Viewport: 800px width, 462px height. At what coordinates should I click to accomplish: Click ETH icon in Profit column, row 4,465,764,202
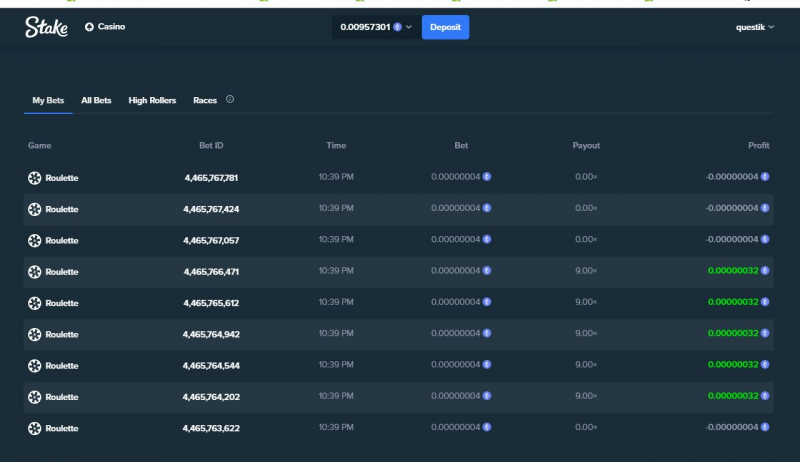click(x=765, y=396)
